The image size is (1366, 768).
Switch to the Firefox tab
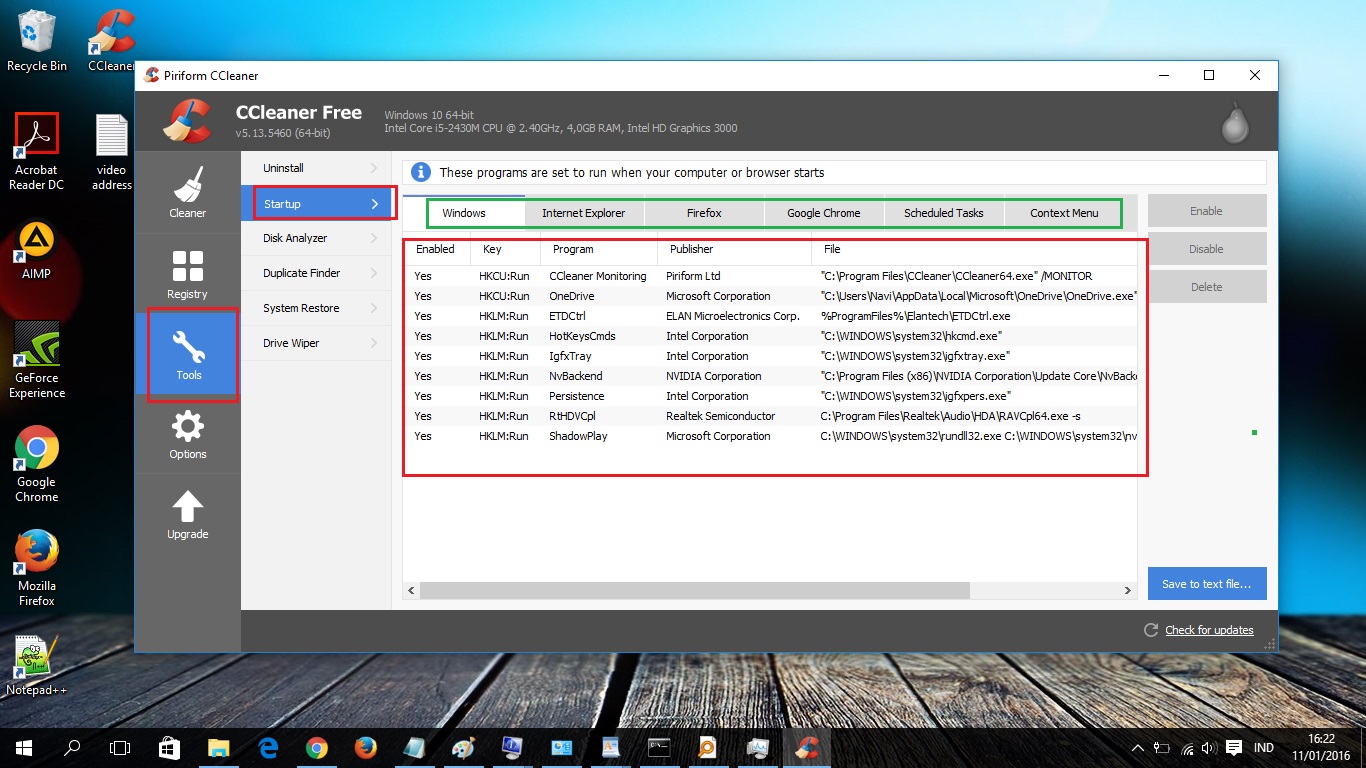tap(704, 213)
